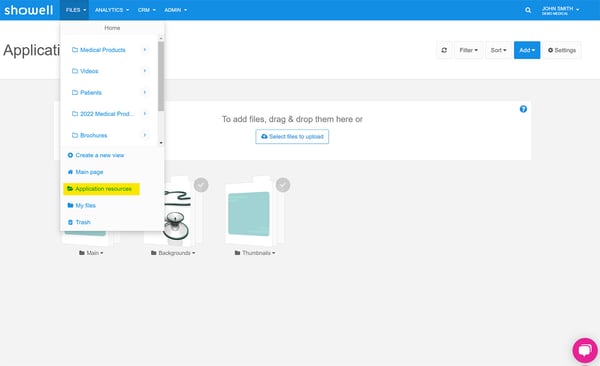Click the Medical Products folder icon
The width and height of the screenshot is (600, 366).
point(75,50)
